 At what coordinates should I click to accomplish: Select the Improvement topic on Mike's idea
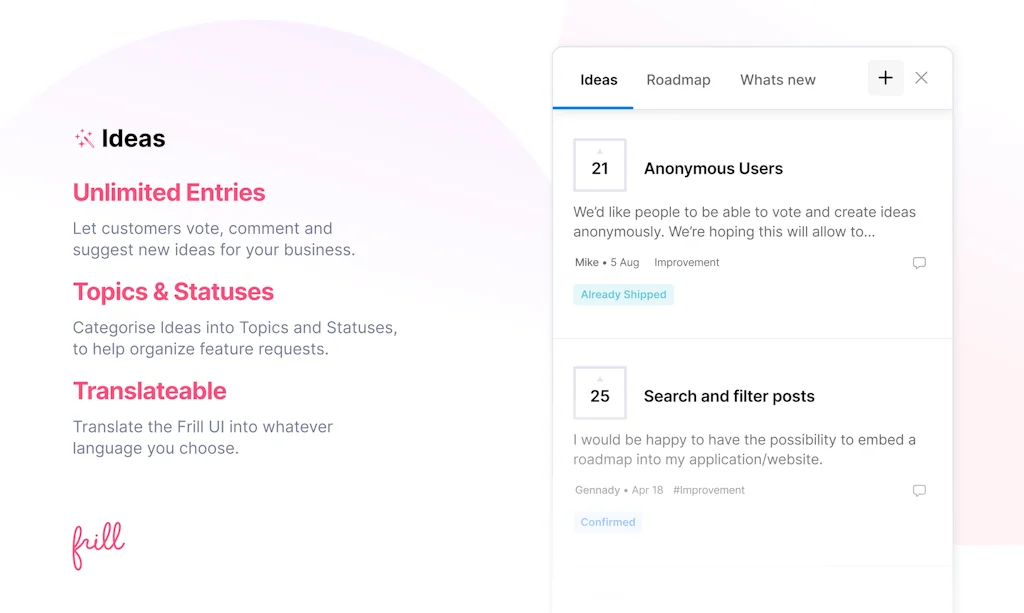[x=686, y=263]
